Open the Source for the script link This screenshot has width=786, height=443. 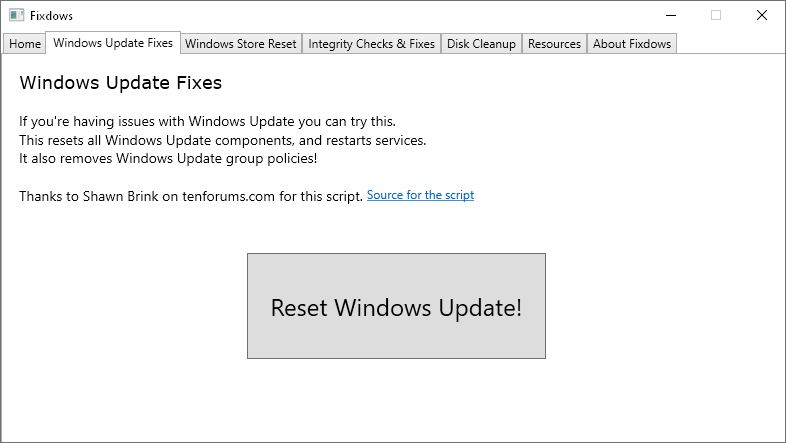coord(420,195)
